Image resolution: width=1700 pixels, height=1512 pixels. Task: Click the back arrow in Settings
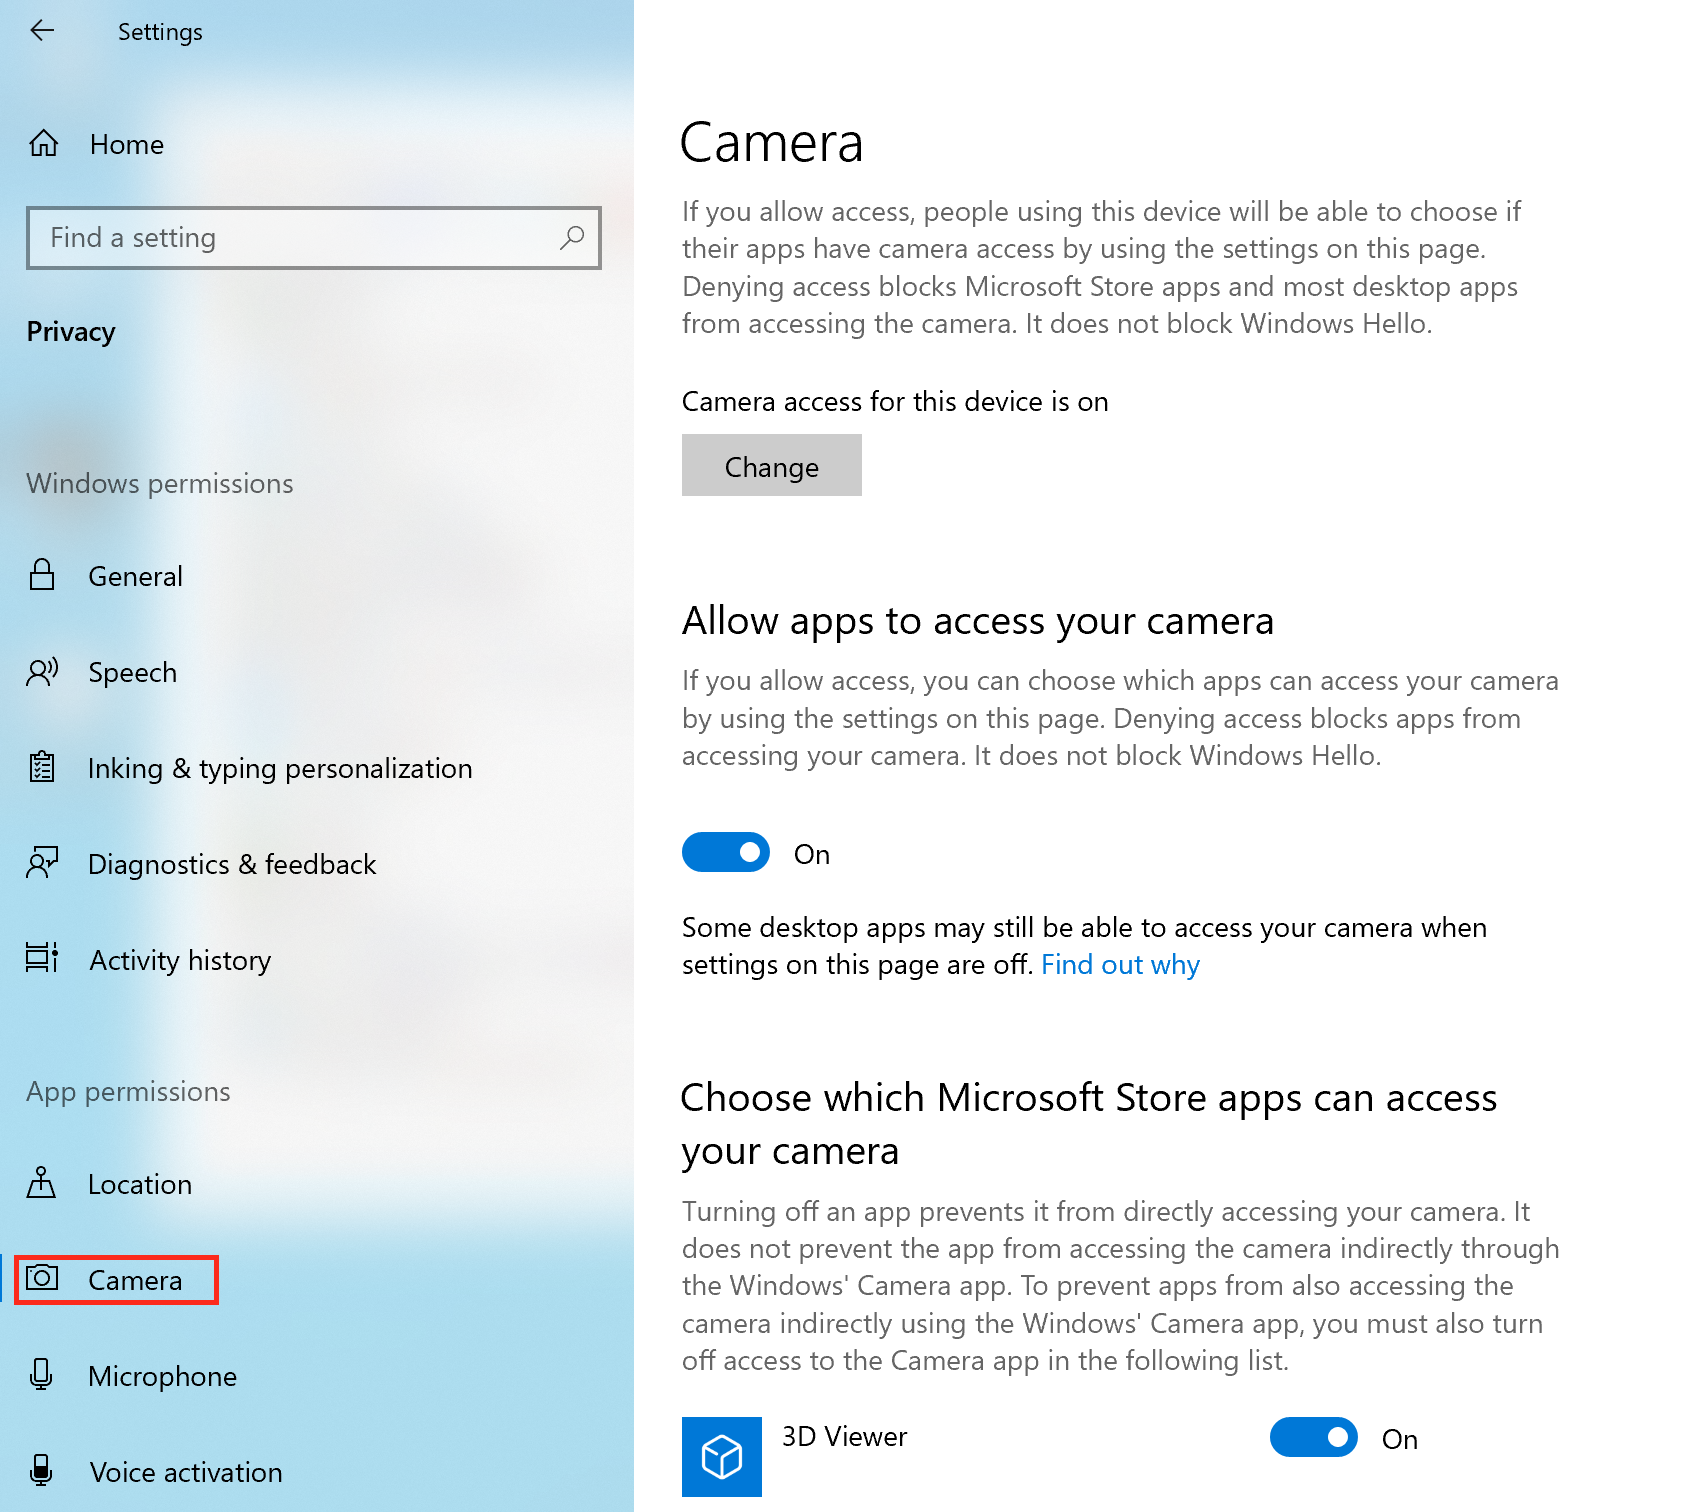[x=42, y=31]
